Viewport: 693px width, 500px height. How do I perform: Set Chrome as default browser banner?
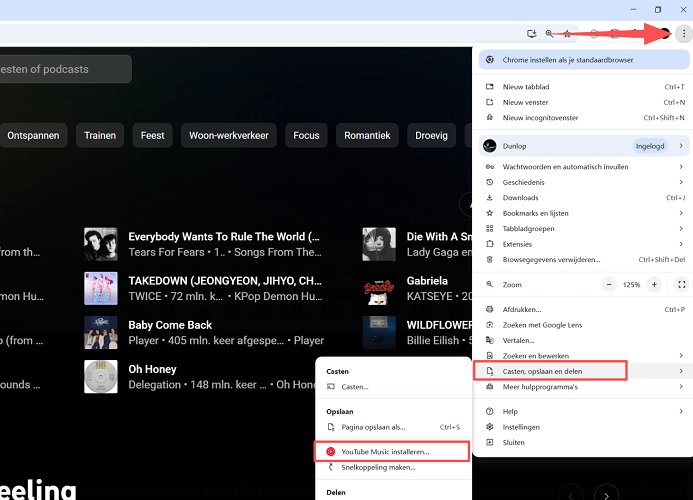584,60
